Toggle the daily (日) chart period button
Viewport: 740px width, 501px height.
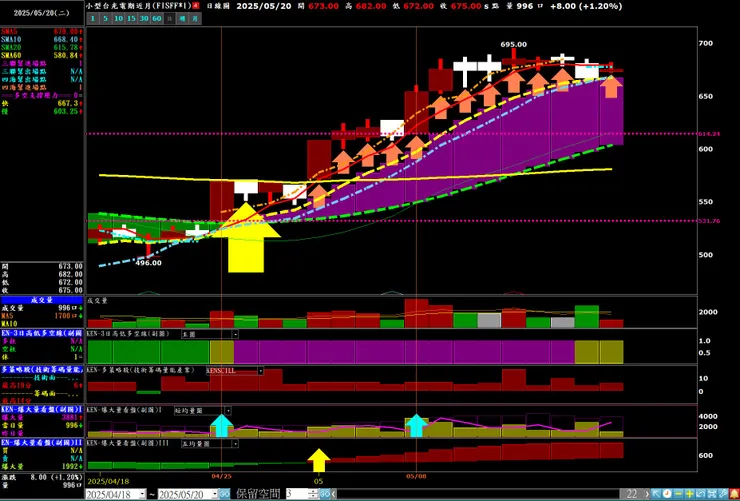170,18
